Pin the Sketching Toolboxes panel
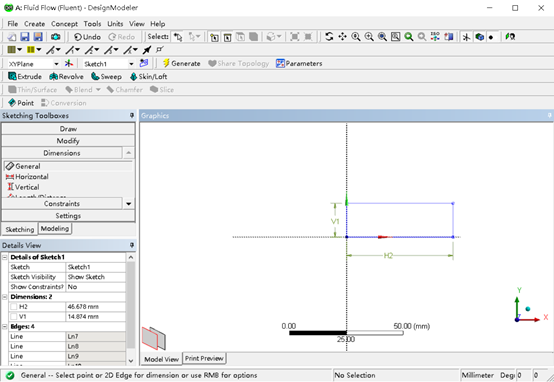The width and height of the screenshot is (554, 382). (x=132, y=116)
